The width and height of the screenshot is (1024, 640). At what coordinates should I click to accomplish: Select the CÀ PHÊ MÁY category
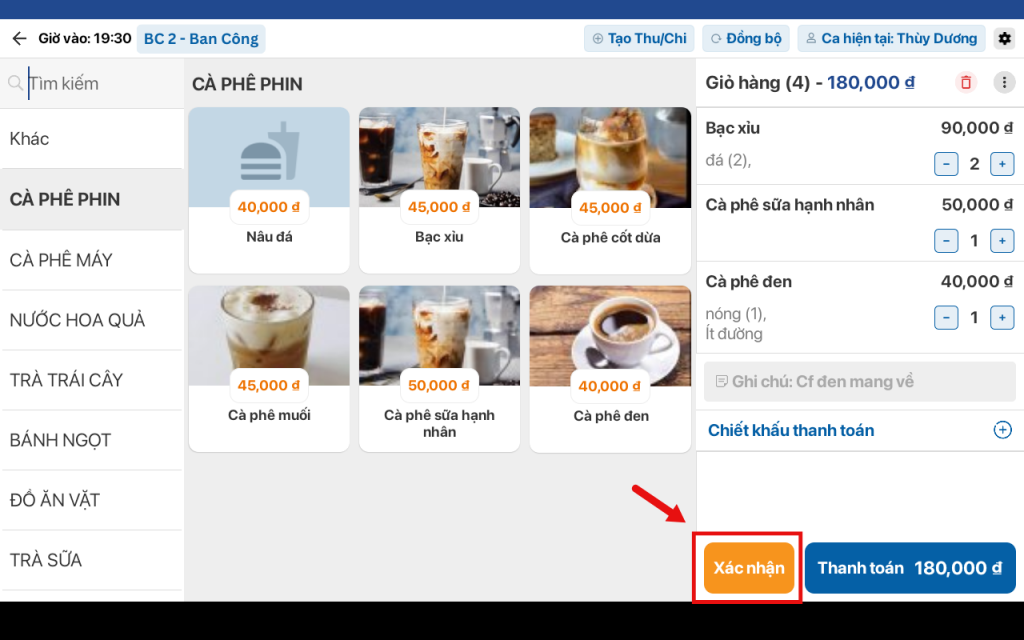62,260
